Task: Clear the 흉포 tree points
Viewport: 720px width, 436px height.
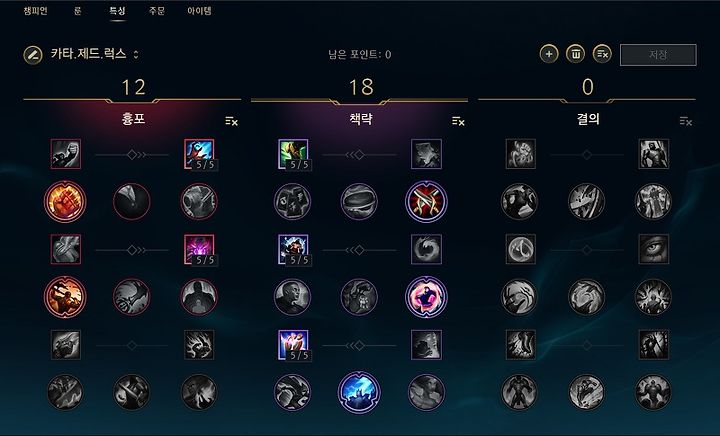Action: pos(231,121)
